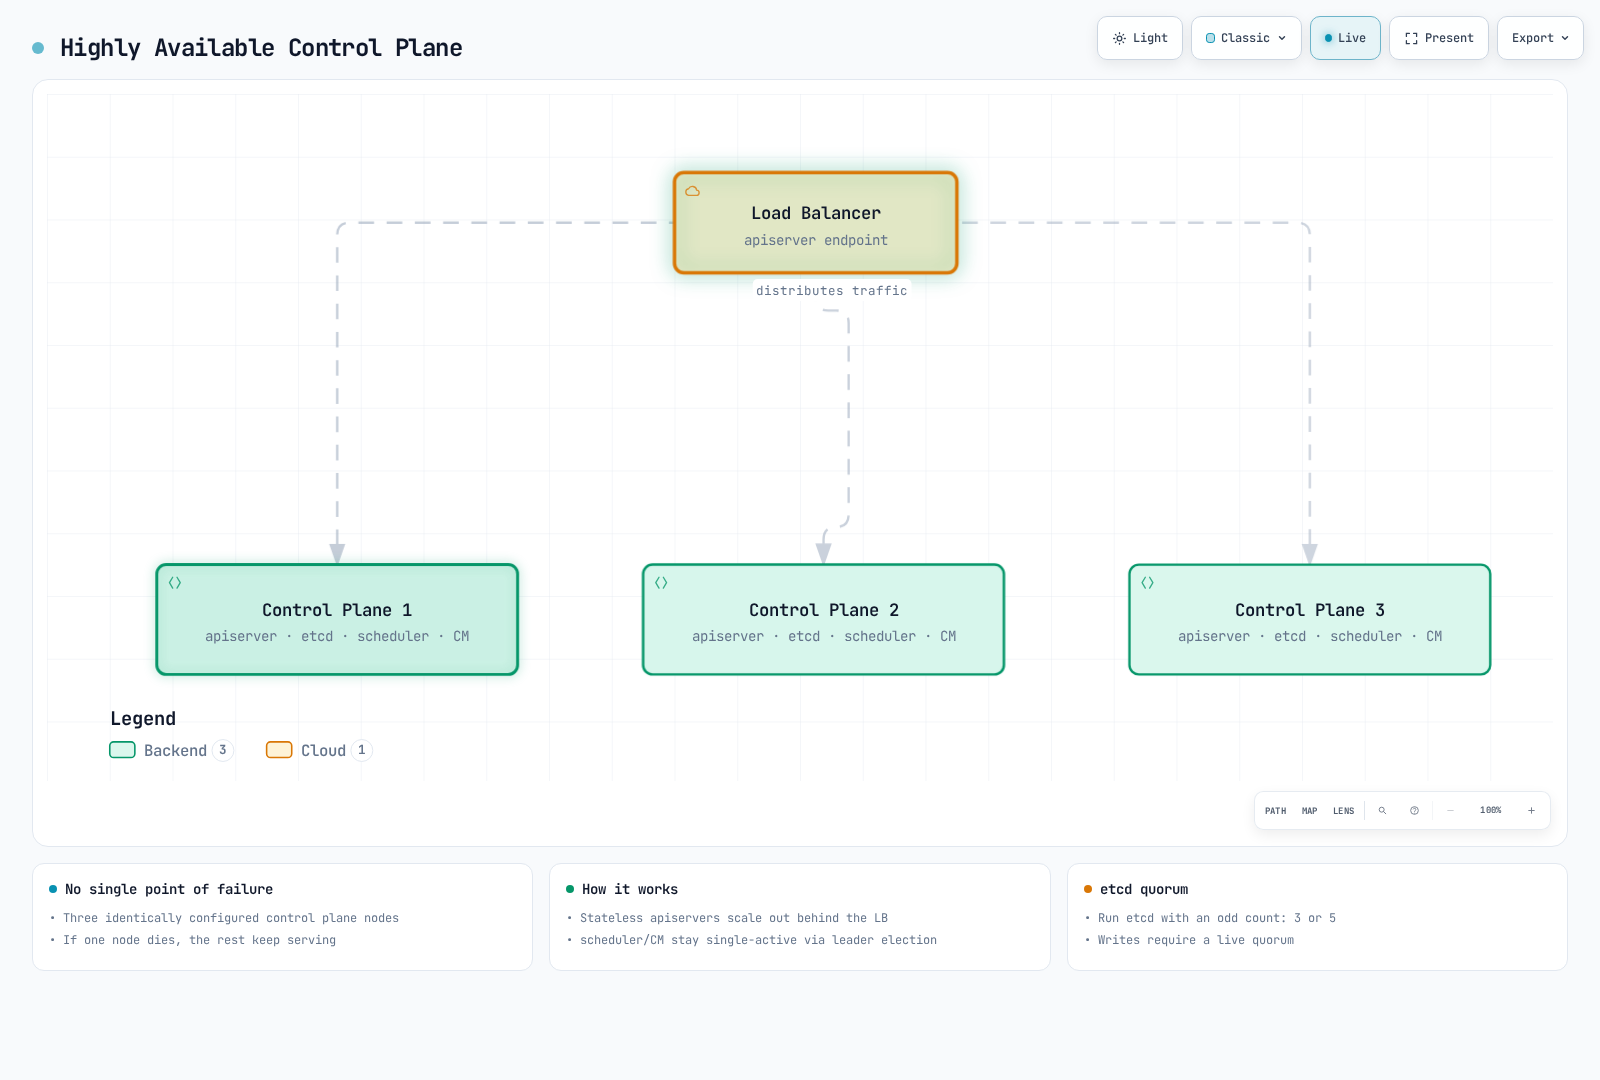
Task: Select the Control Plane 2 node
Action: tap(823, 620)
